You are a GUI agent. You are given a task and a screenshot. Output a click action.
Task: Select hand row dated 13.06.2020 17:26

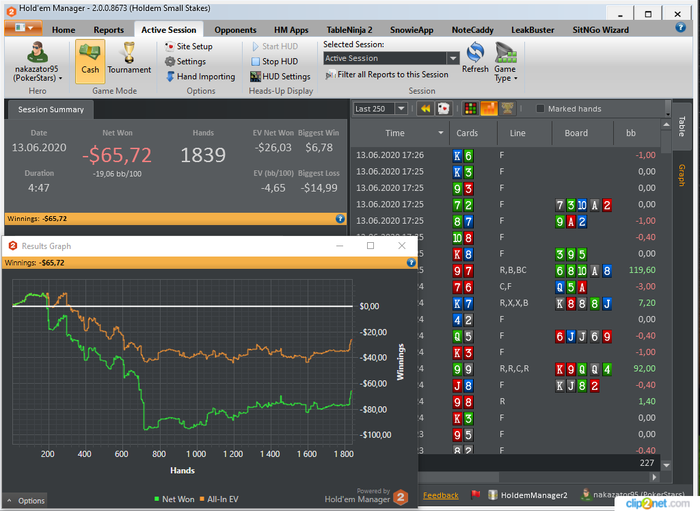[x=506, y=155]
